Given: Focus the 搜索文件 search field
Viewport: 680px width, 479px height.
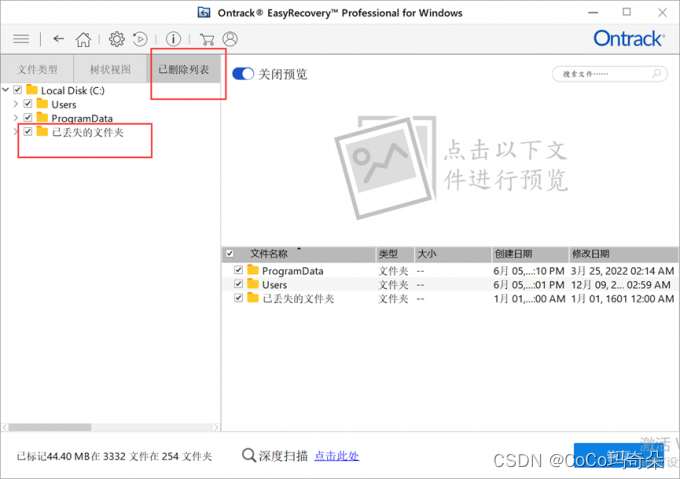Looking at the screenshot, I should (x=609, y=74).
